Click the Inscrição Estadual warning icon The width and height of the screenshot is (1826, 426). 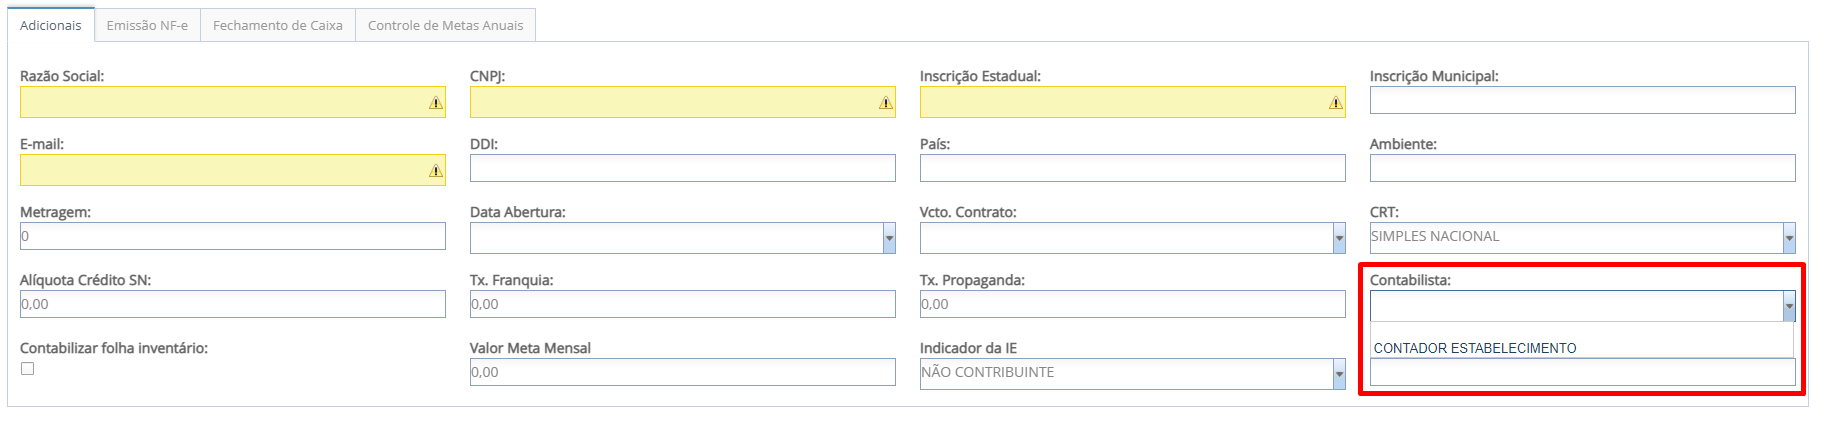pos(1335,103)
